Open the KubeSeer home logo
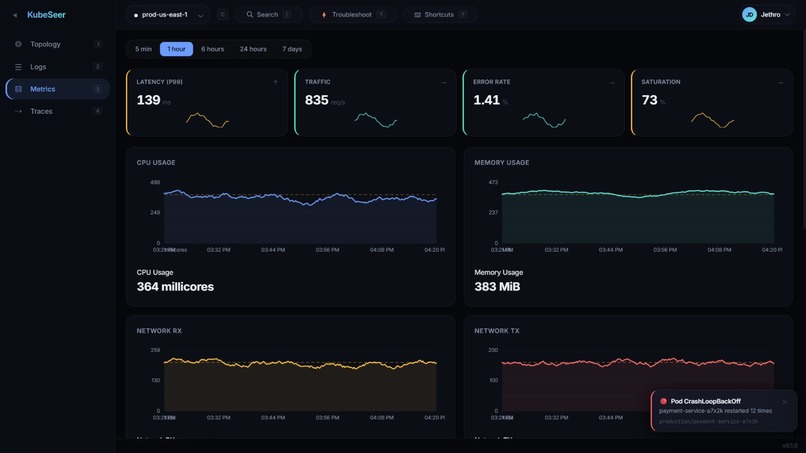 click(x=46, y=15)
